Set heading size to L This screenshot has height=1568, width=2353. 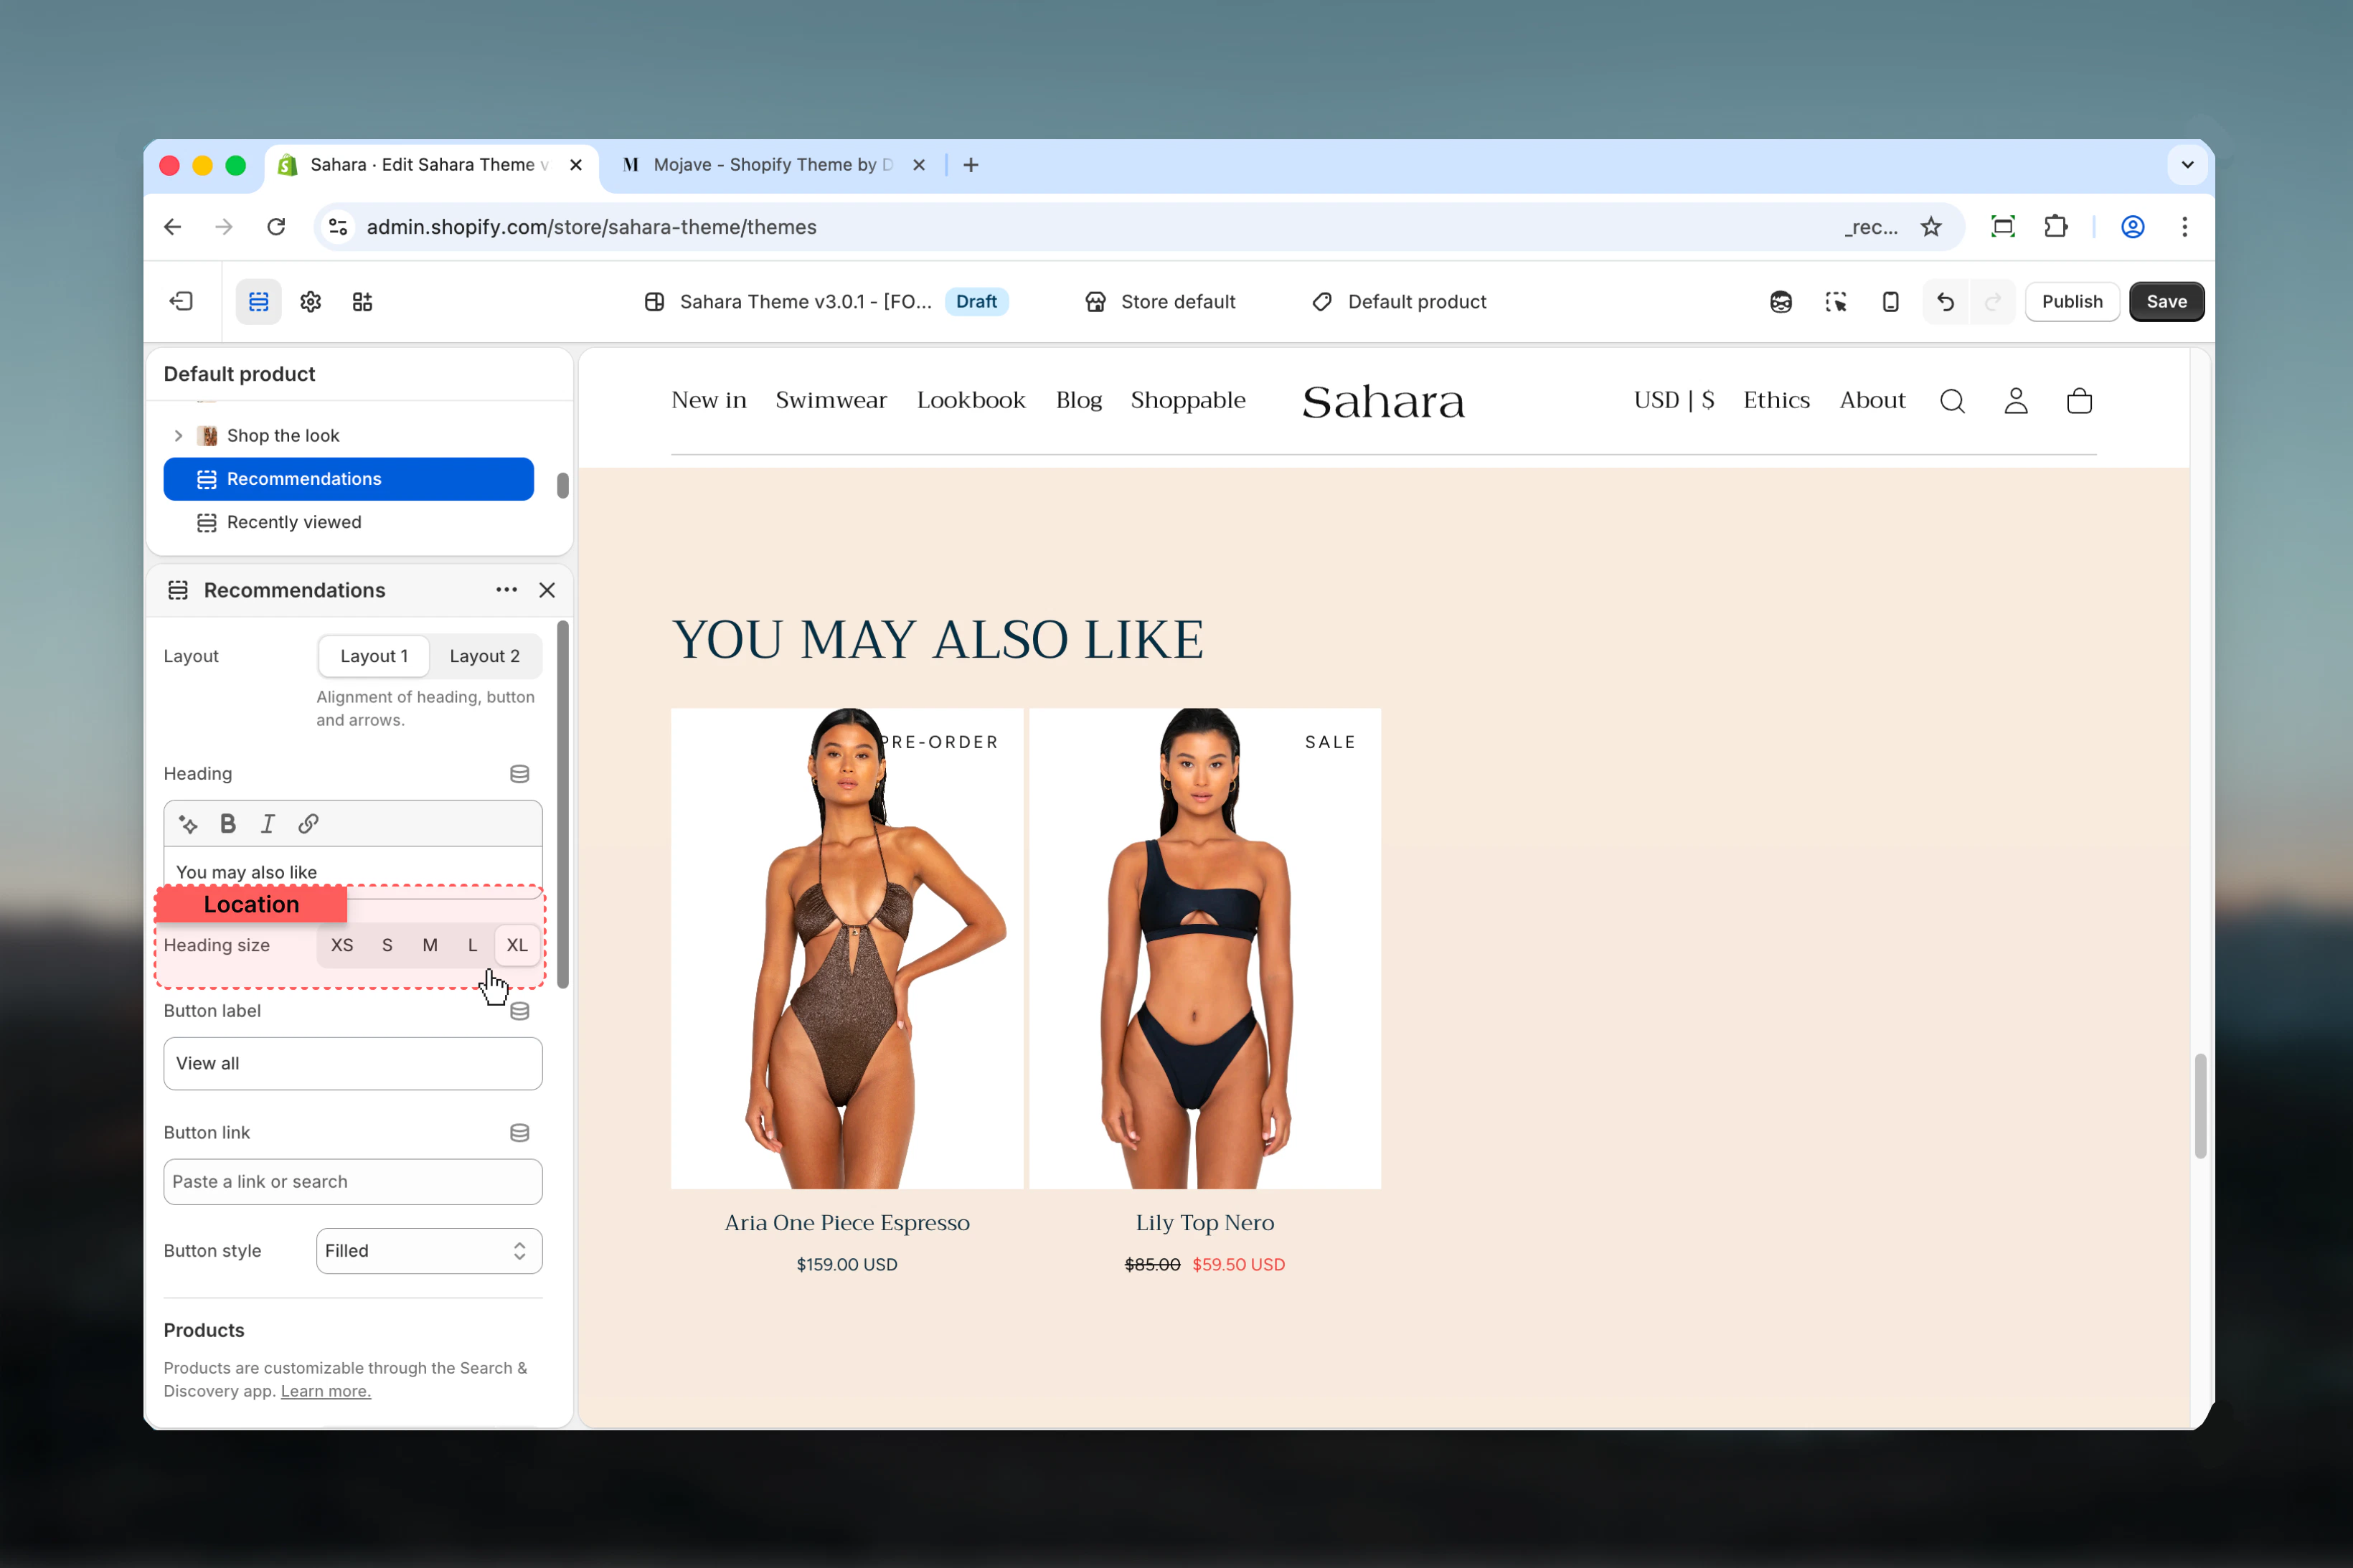473,945
